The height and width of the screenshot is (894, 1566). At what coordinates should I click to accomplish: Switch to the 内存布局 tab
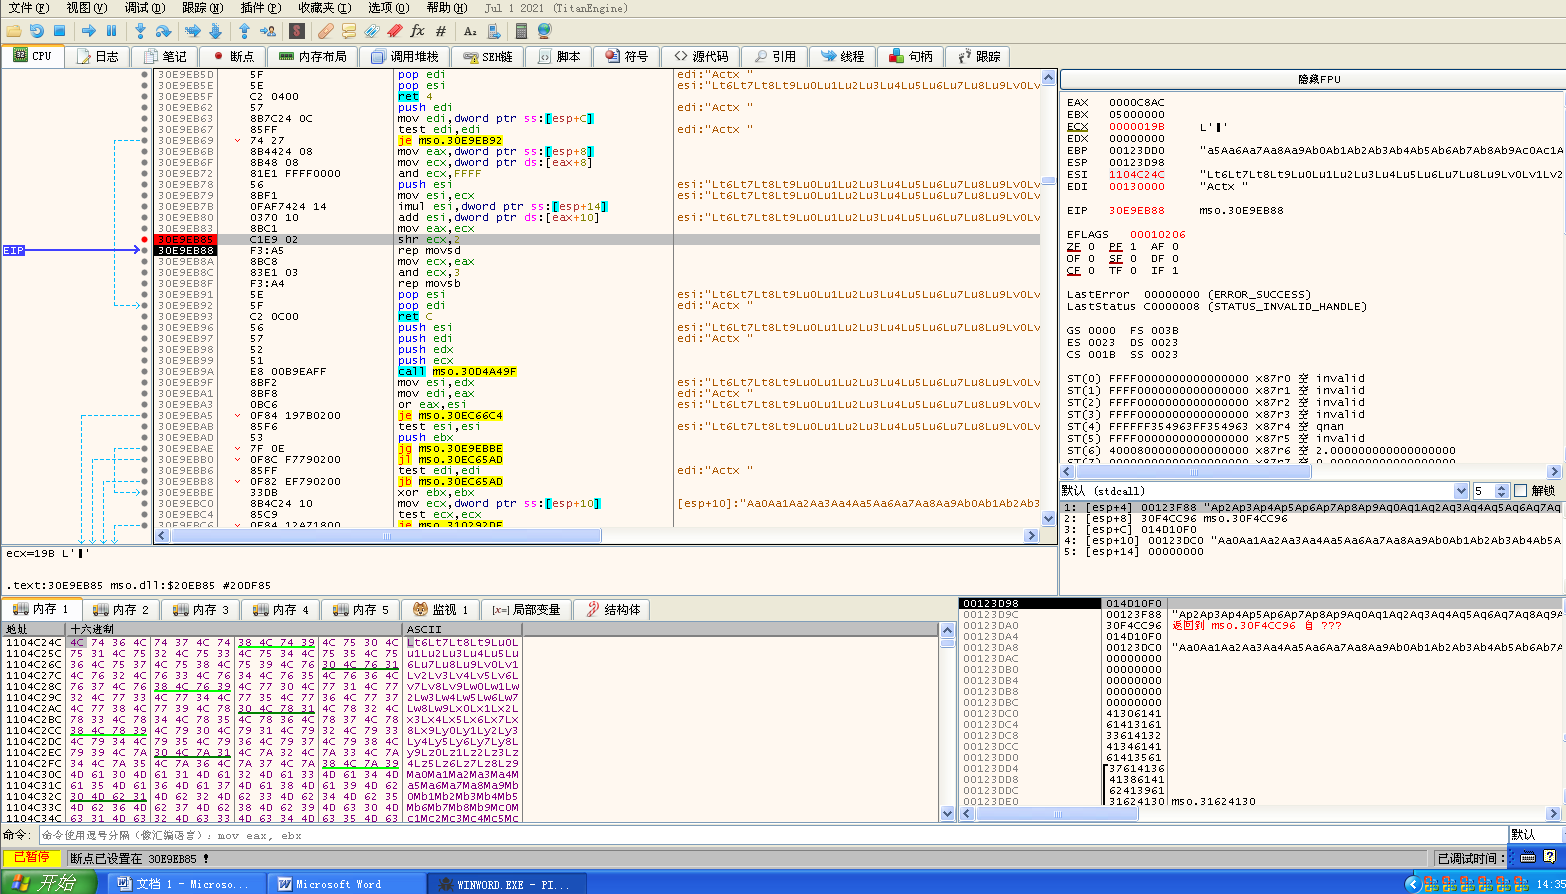[313, 57]
